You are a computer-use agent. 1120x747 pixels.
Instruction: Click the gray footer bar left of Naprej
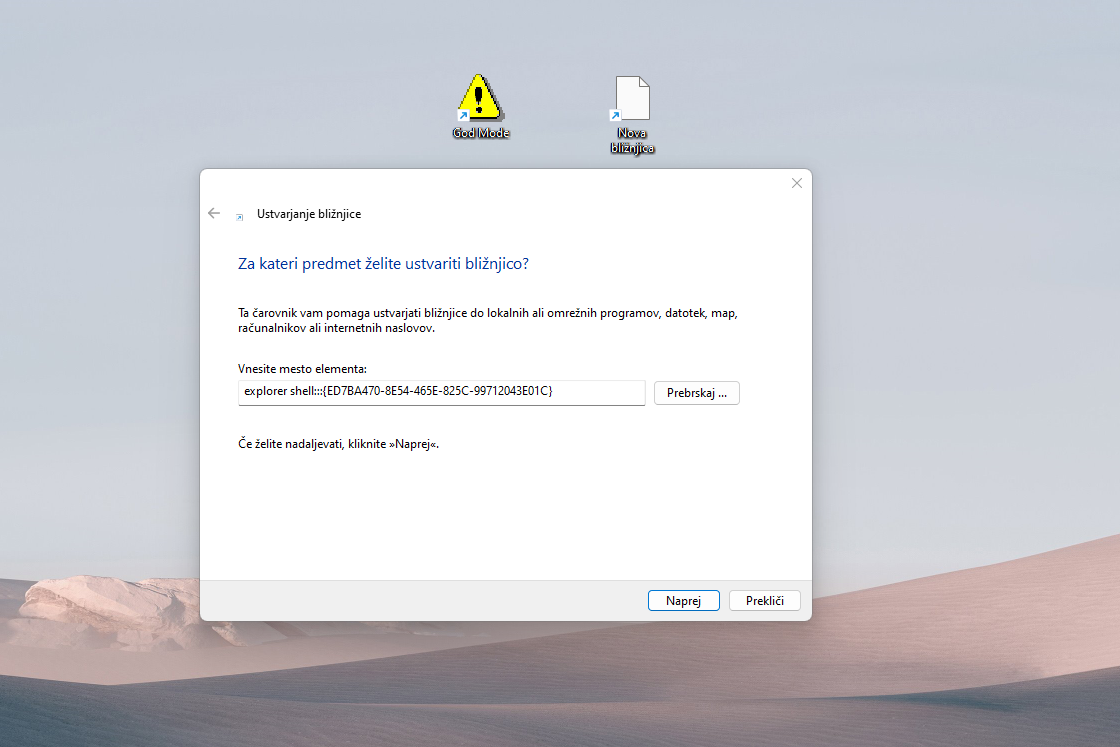[x=421, y=601]
